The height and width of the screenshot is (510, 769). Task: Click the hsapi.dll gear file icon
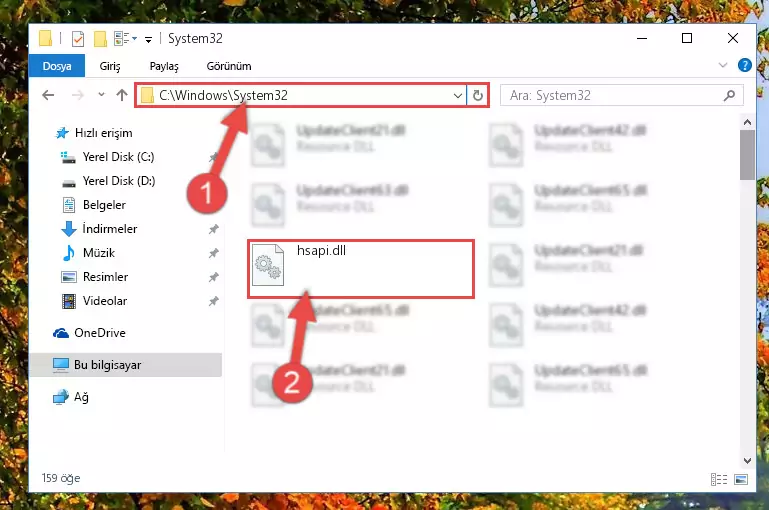pyautogui.click(x=268, y=265)
